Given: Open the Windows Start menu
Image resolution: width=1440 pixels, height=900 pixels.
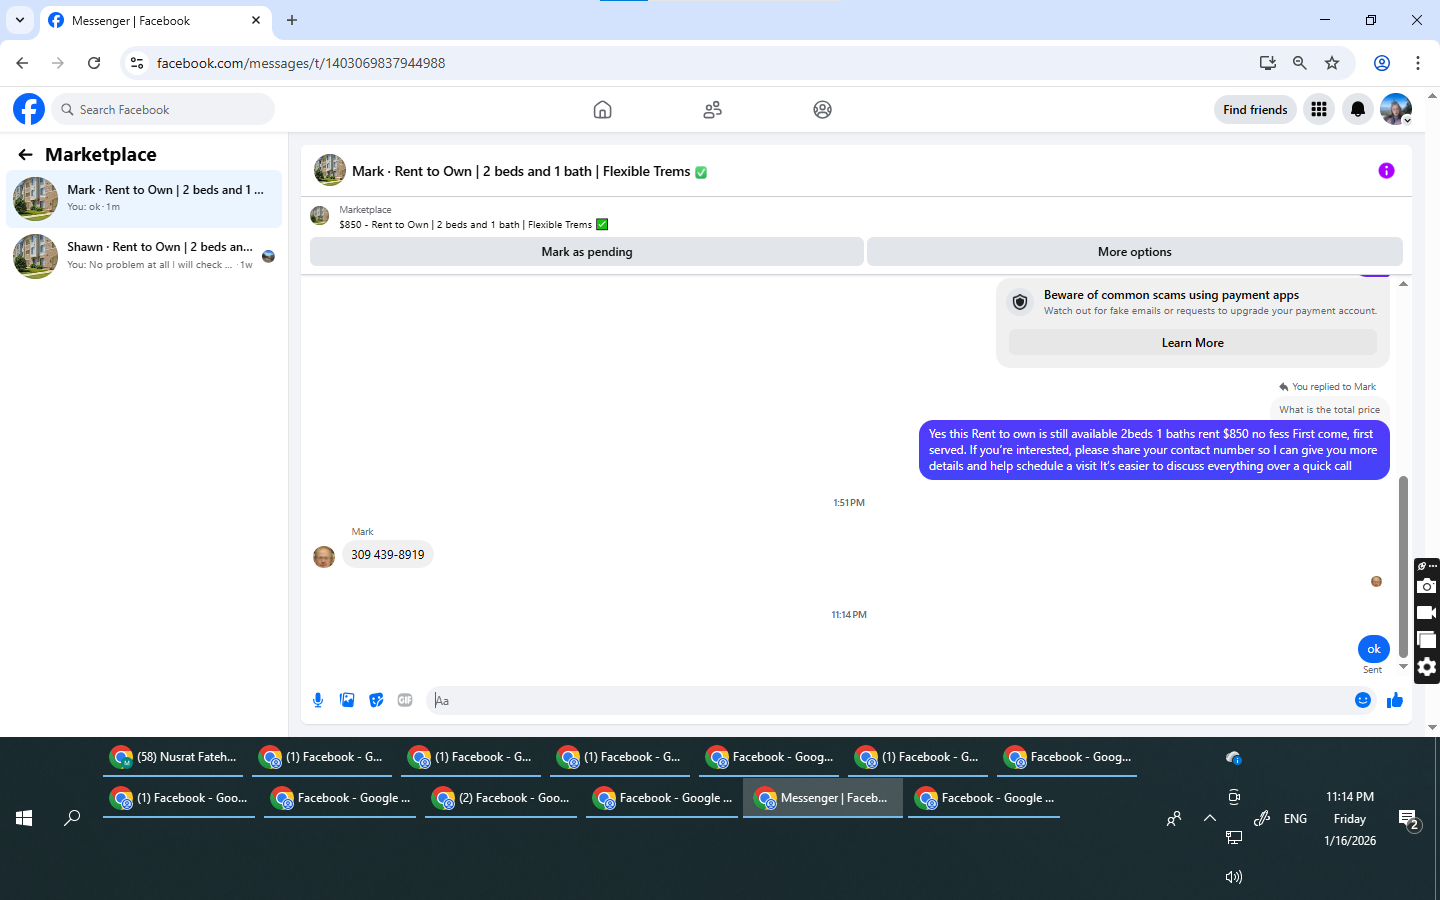Looking at the screenshot, I should point(24,818).
